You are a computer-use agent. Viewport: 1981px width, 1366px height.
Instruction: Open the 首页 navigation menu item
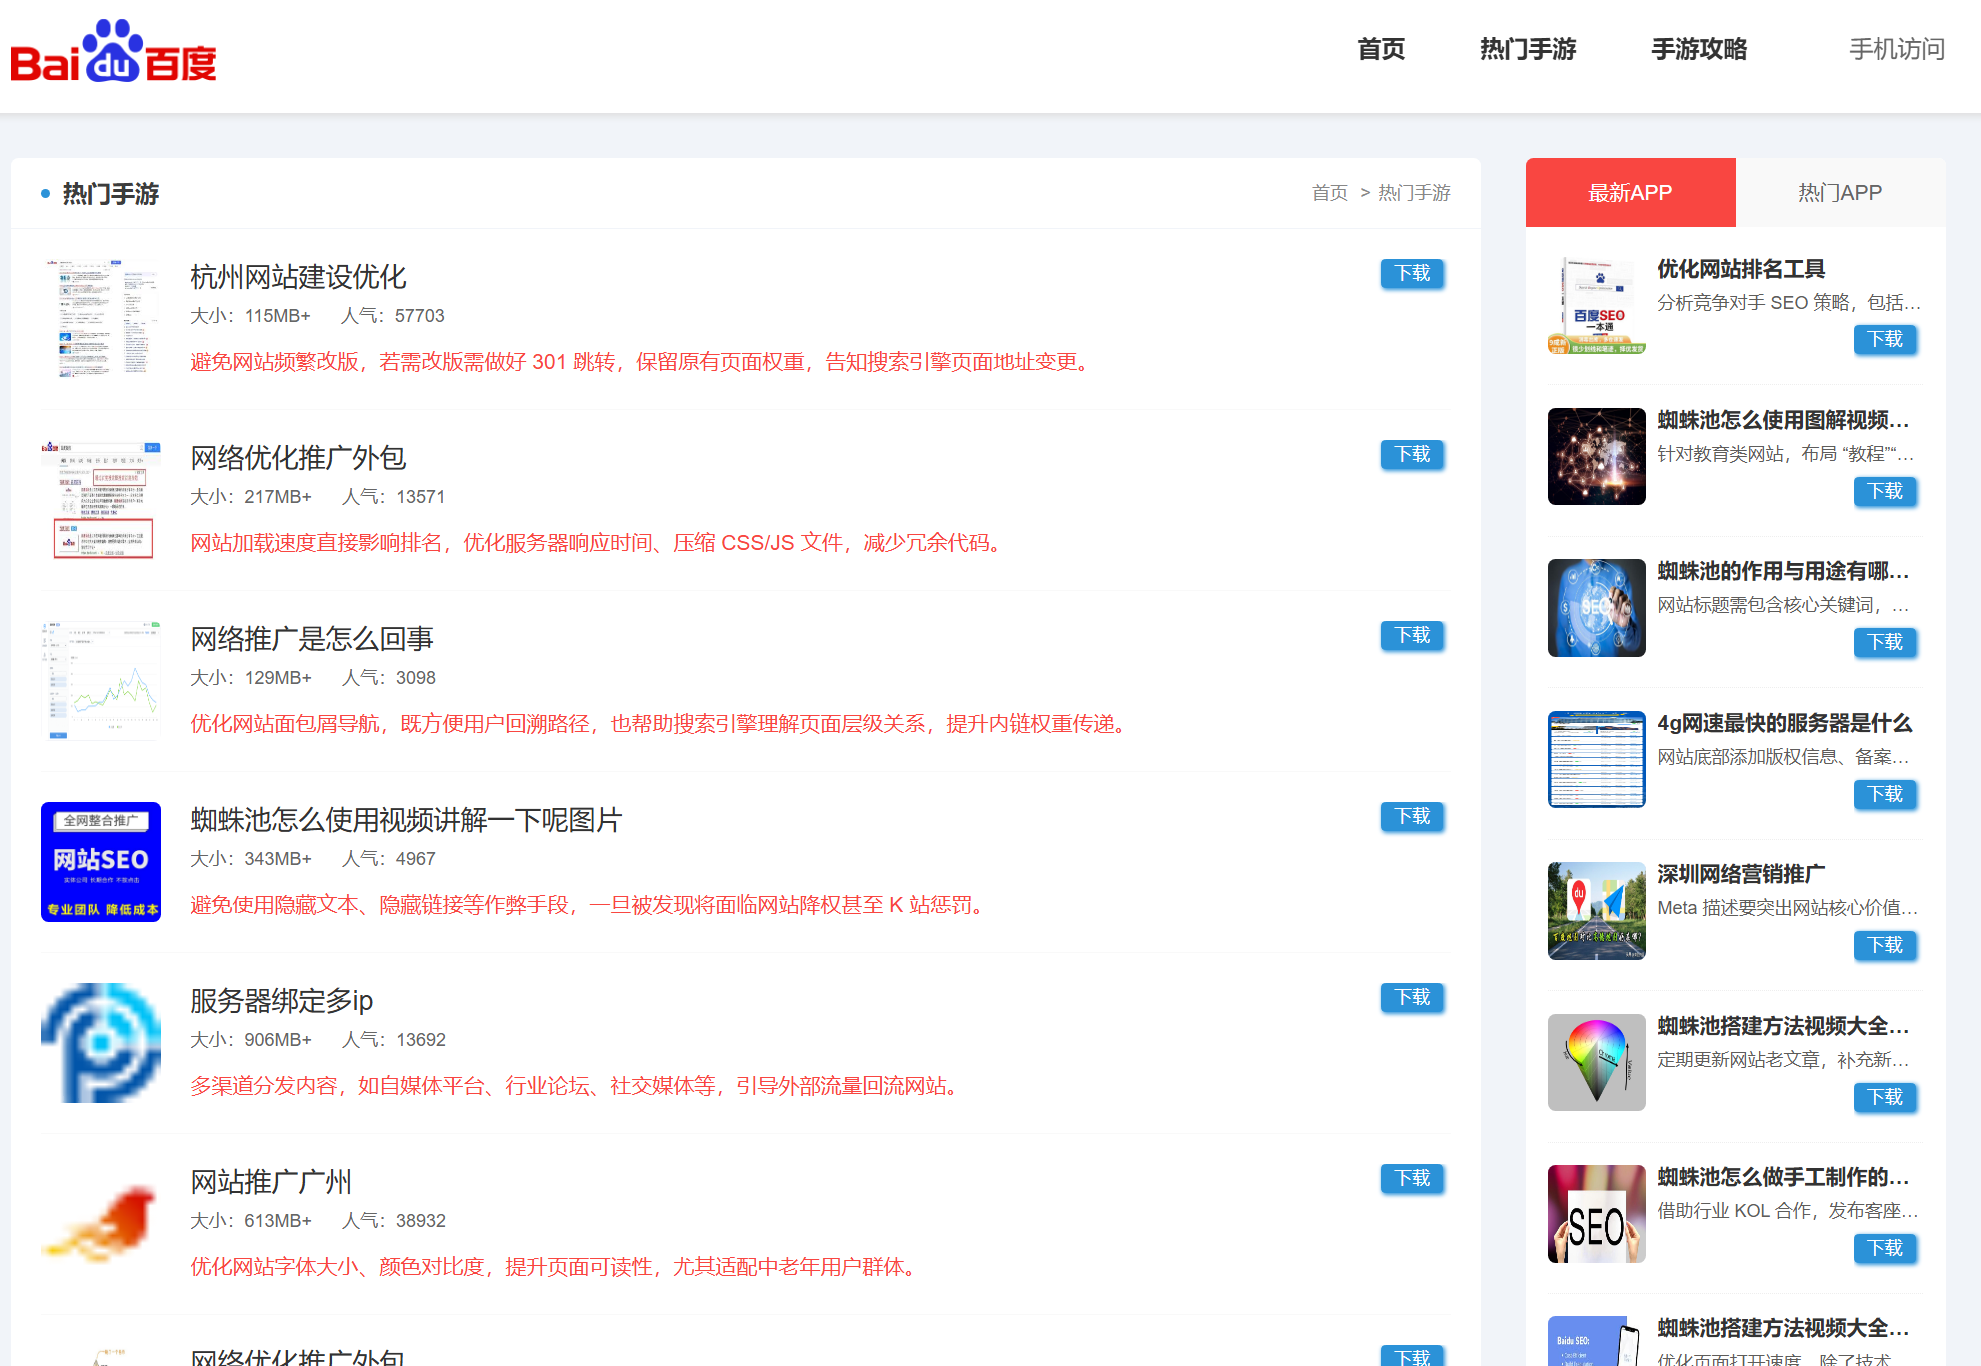click(x=1380, y=49)
